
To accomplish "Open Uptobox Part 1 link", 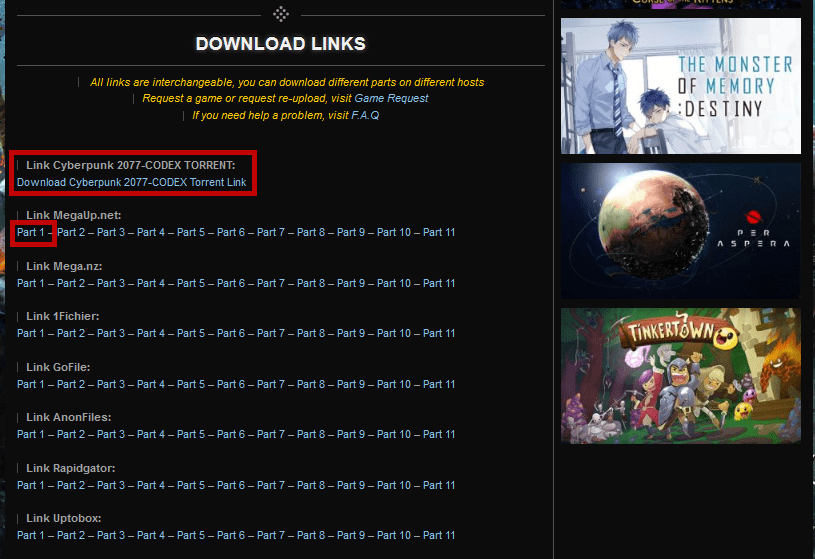I will (x=31, y=535).
